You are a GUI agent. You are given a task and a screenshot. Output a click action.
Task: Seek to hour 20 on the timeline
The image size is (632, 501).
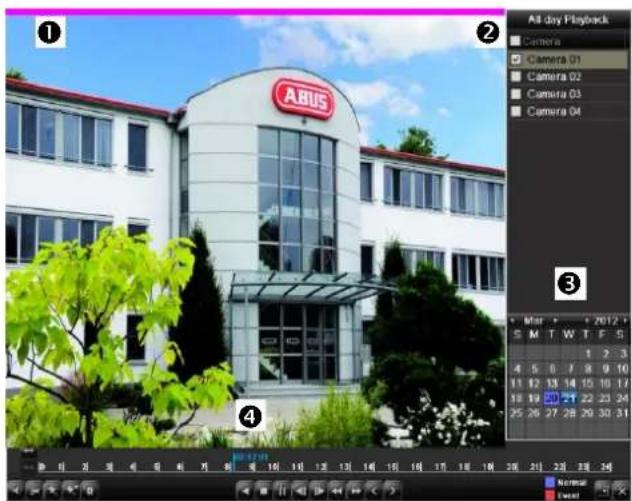pyautogui.click(x=512, y=467)
